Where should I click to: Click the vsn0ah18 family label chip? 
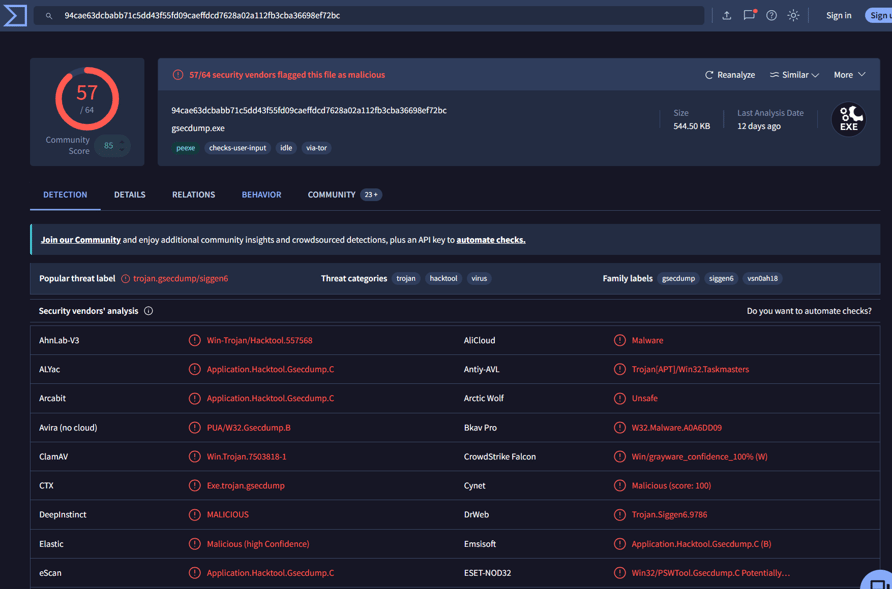[762, 279]
